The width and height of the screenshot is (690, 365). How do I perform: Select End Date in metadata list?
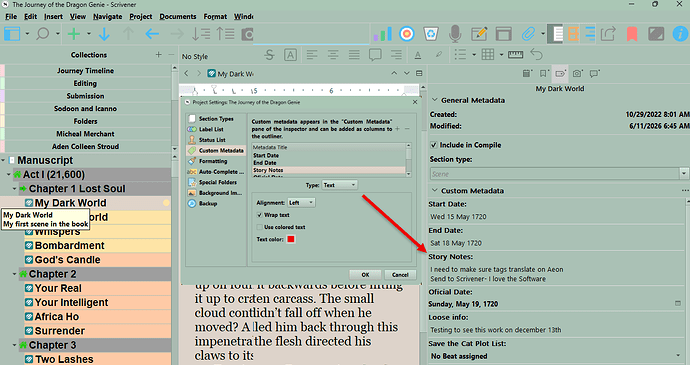click(x=328, y=163)
